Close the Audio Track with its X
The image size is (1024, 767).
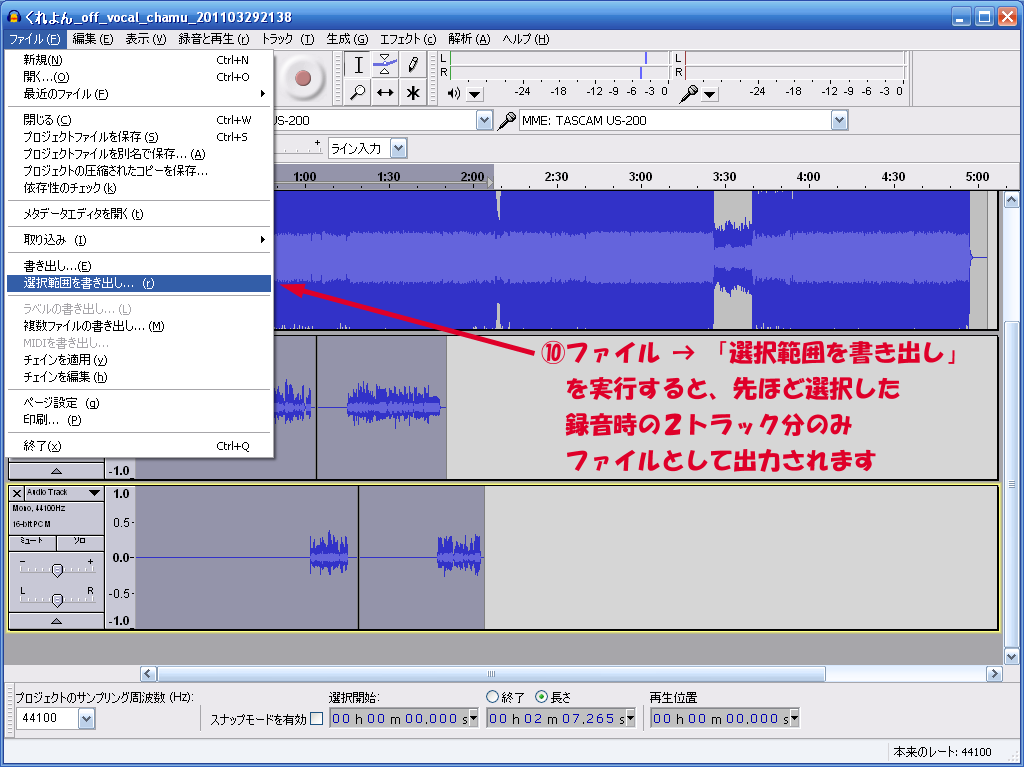[17, 493]
